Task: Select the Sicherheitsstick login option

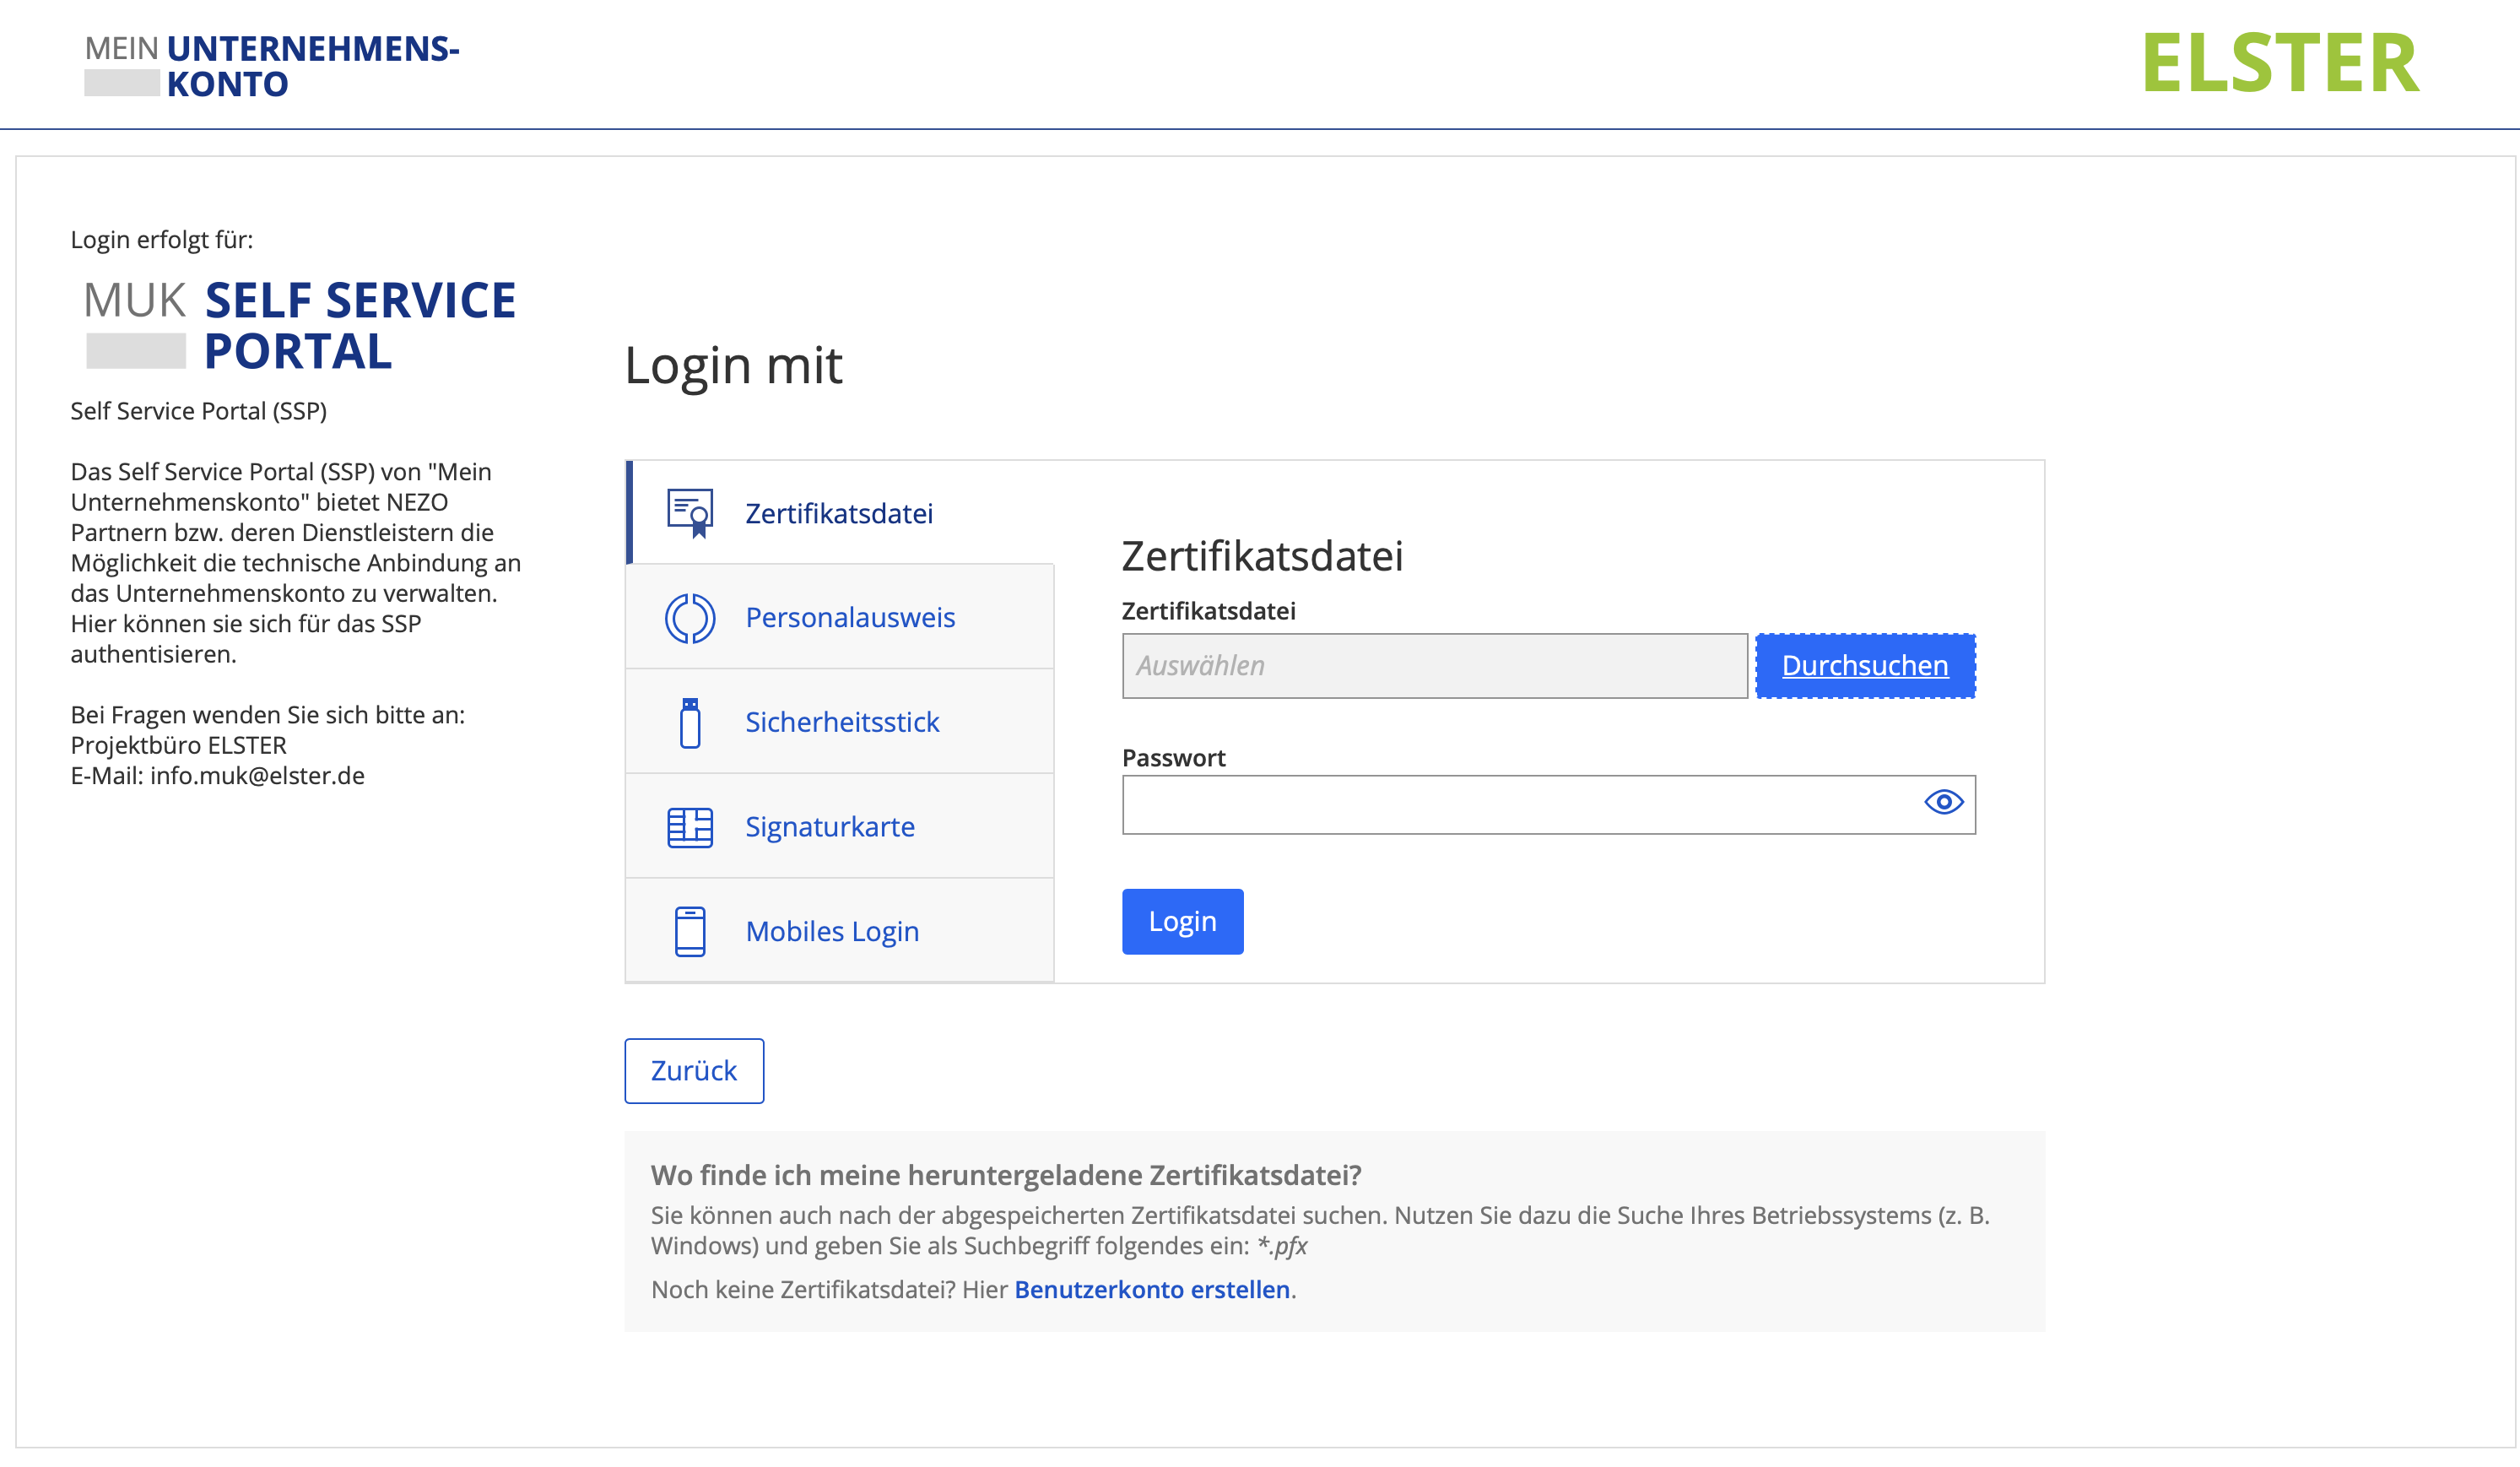Action: (x=842, y=722)
